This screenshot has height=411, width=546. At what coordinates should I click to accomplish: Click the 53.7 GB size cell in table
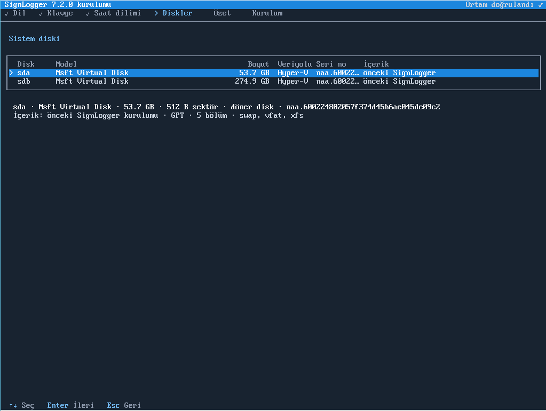(254, 73)
